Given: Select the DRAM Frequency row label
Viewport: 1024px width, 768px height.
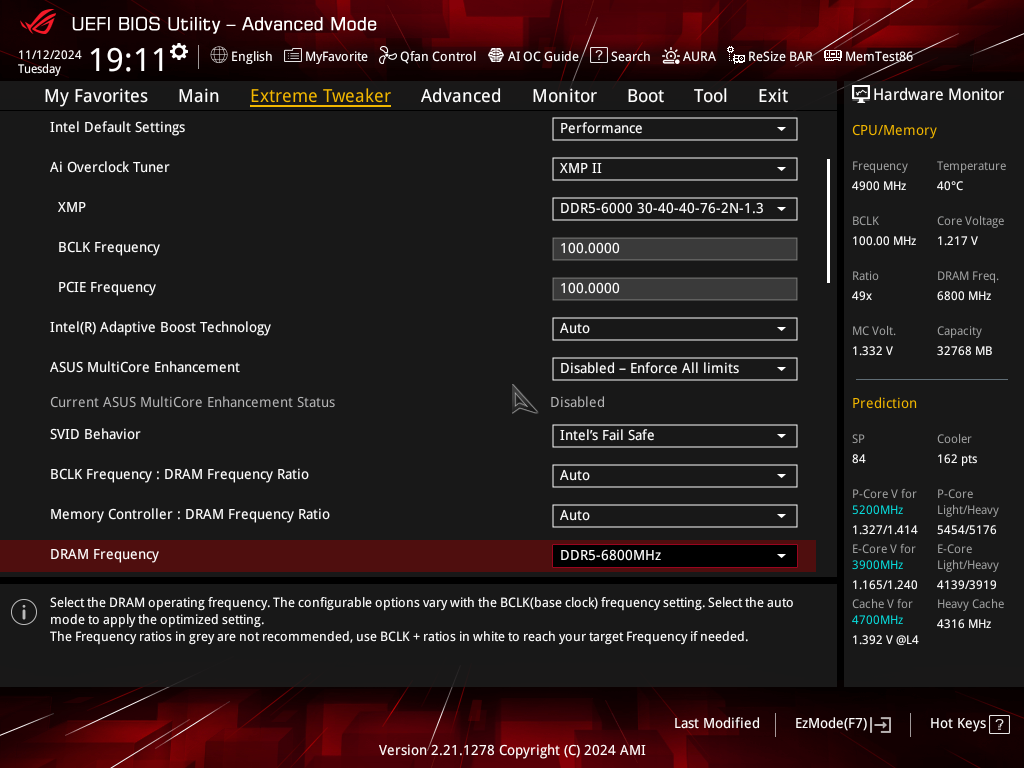Looking at the screenshot, I should click(104, 554).
